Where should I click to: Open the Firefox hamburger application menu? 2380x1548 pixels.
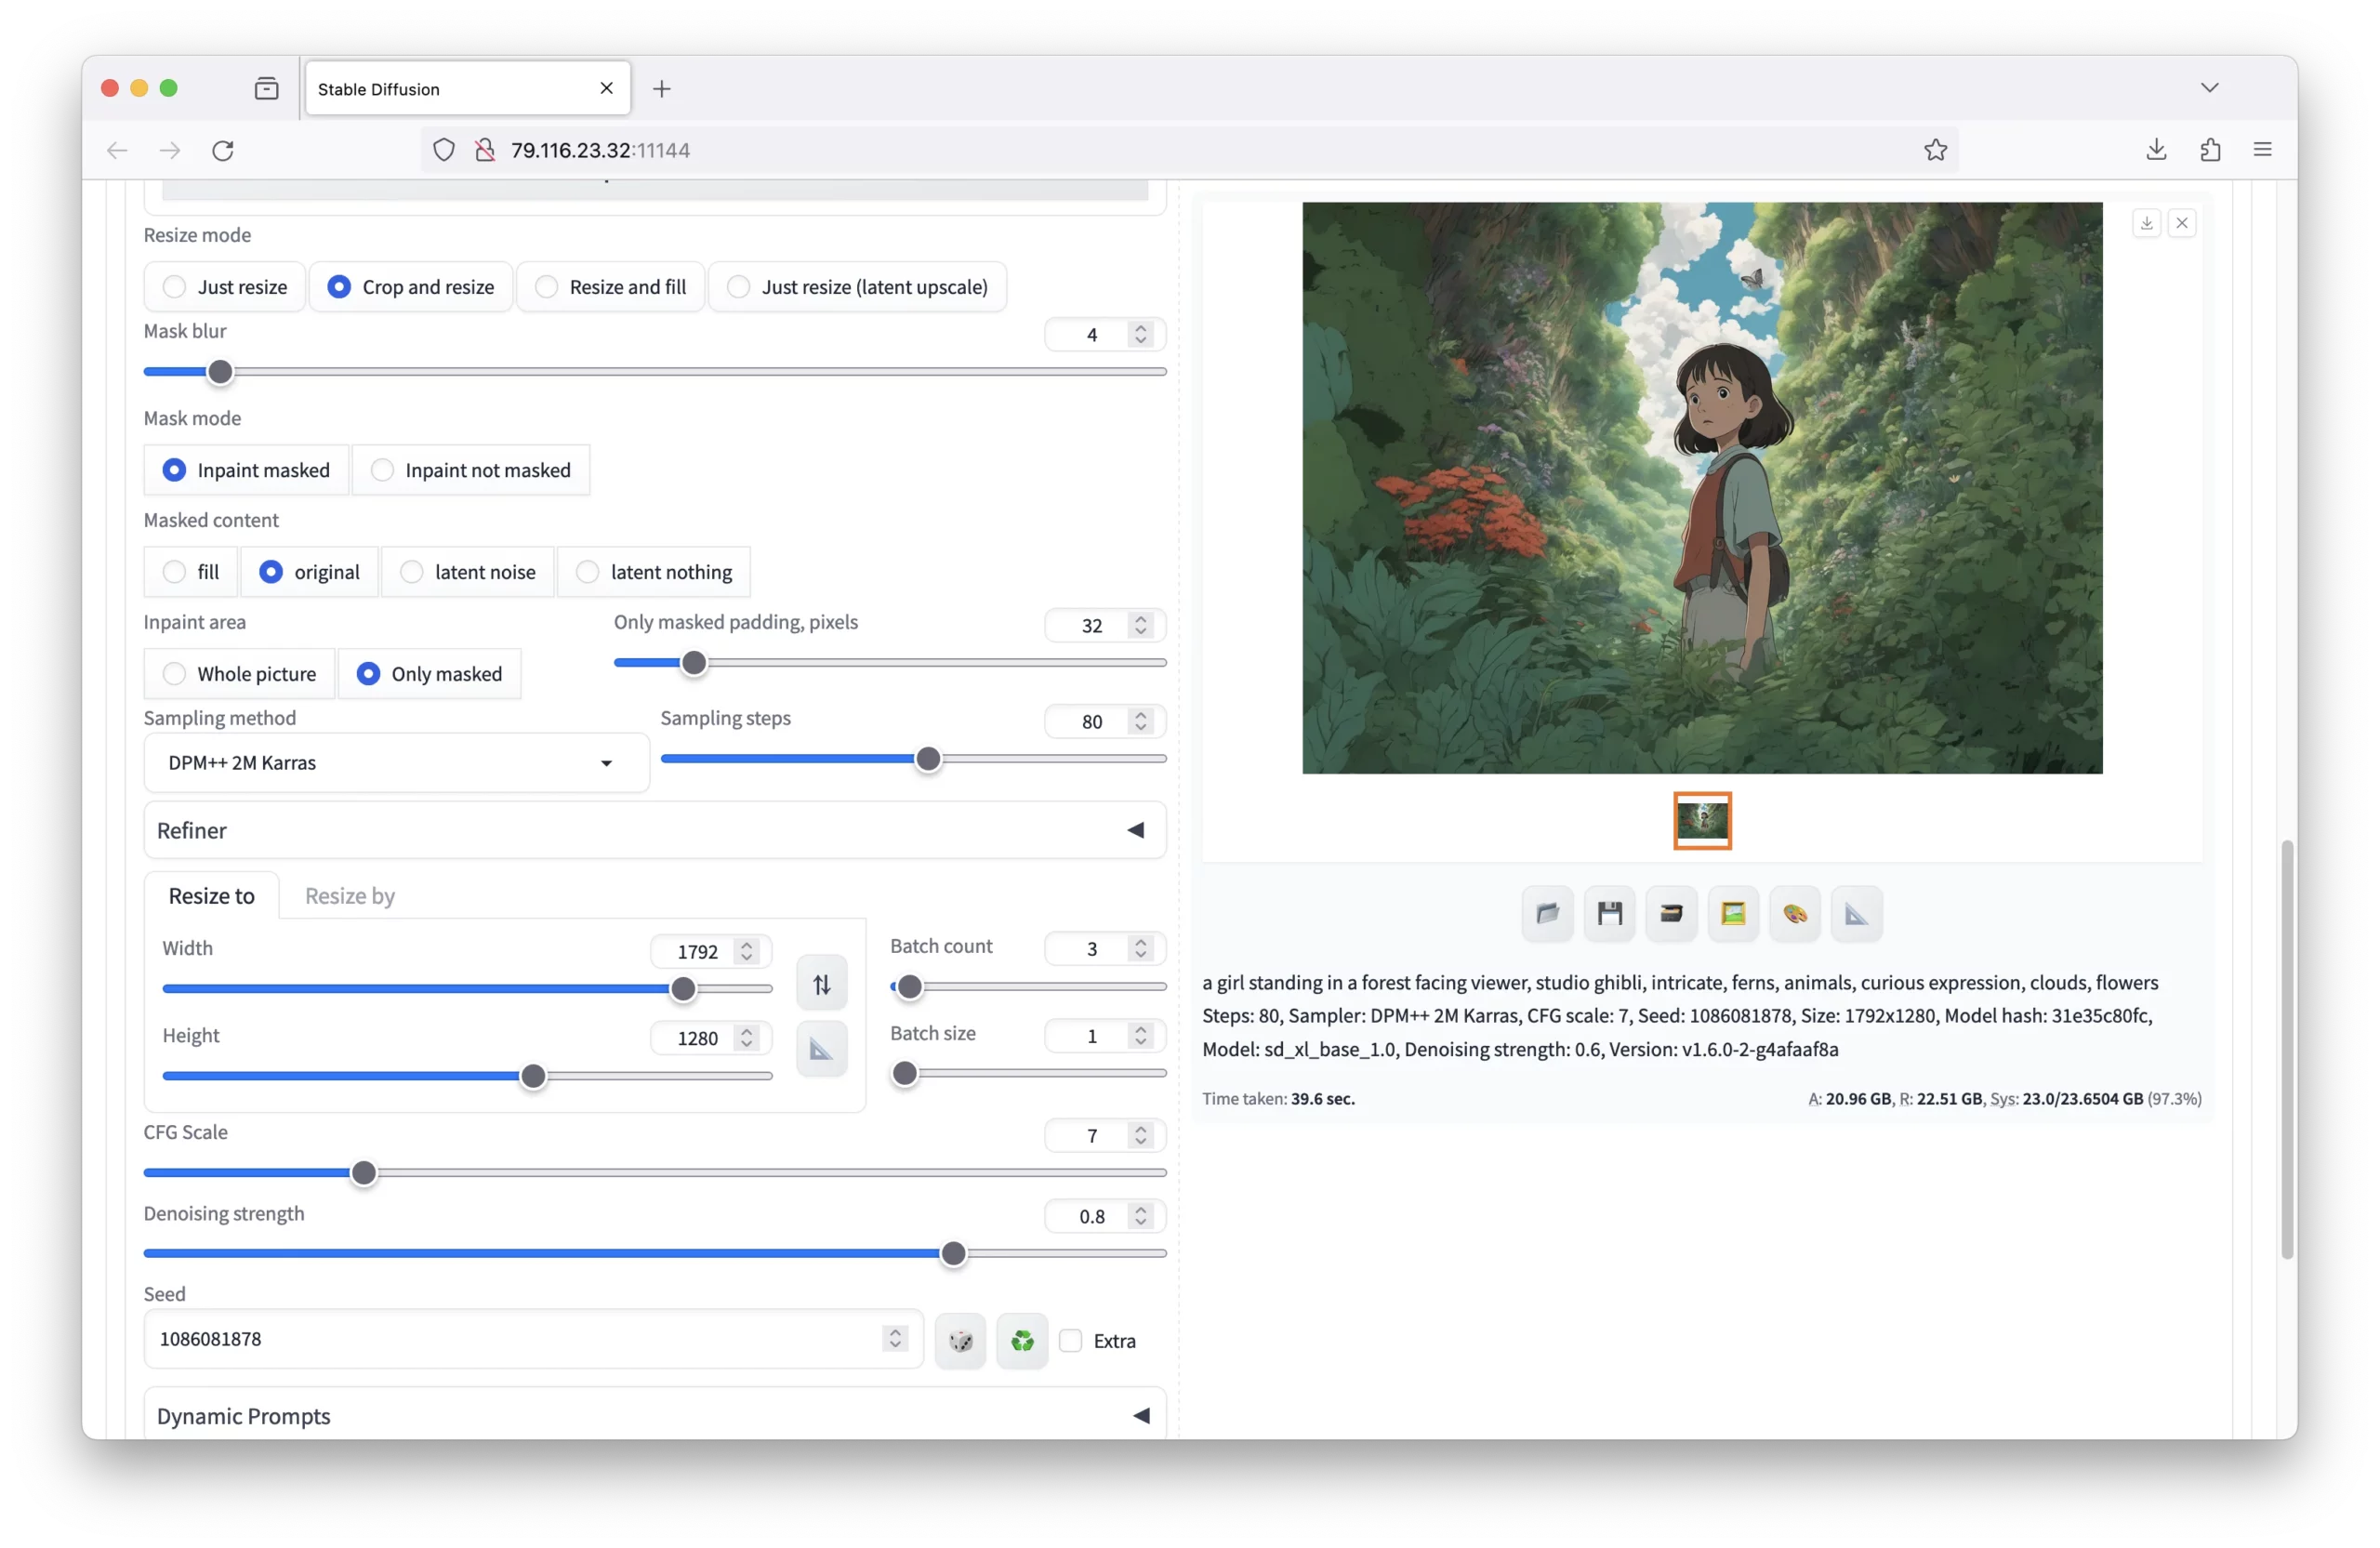pos(2263,150)
